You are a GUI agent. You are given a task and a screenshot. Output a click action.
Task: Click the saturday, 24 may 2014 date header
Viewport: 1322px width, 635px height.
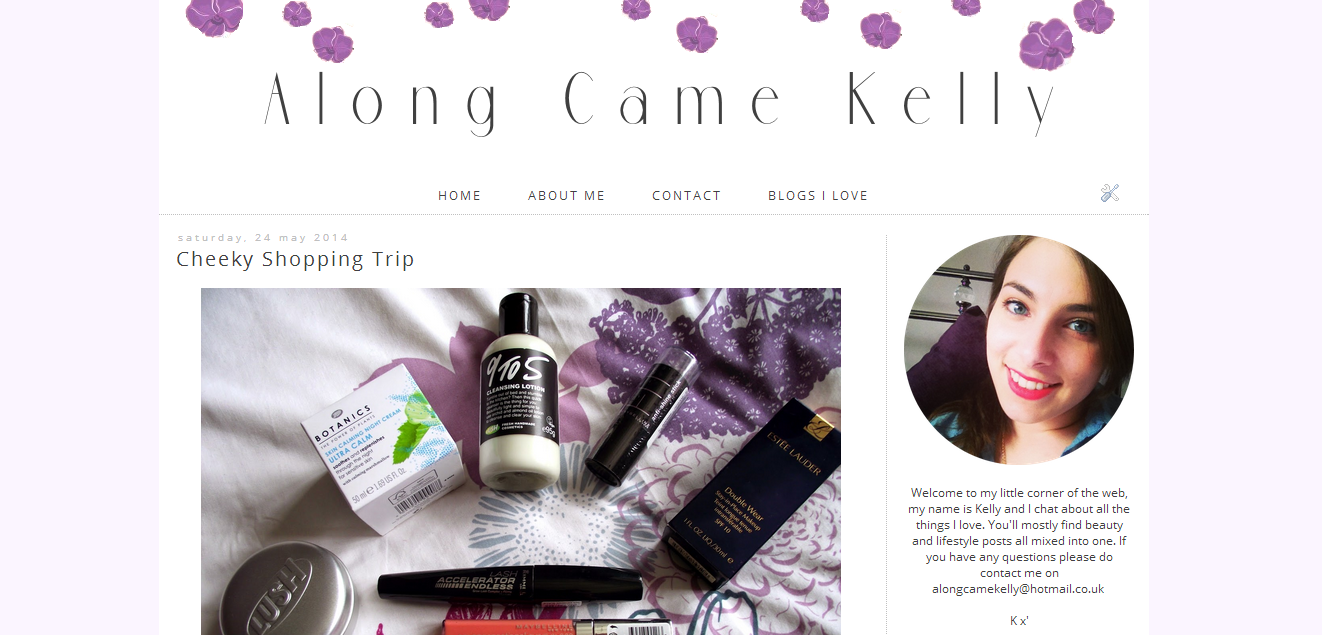pos(263,238)
